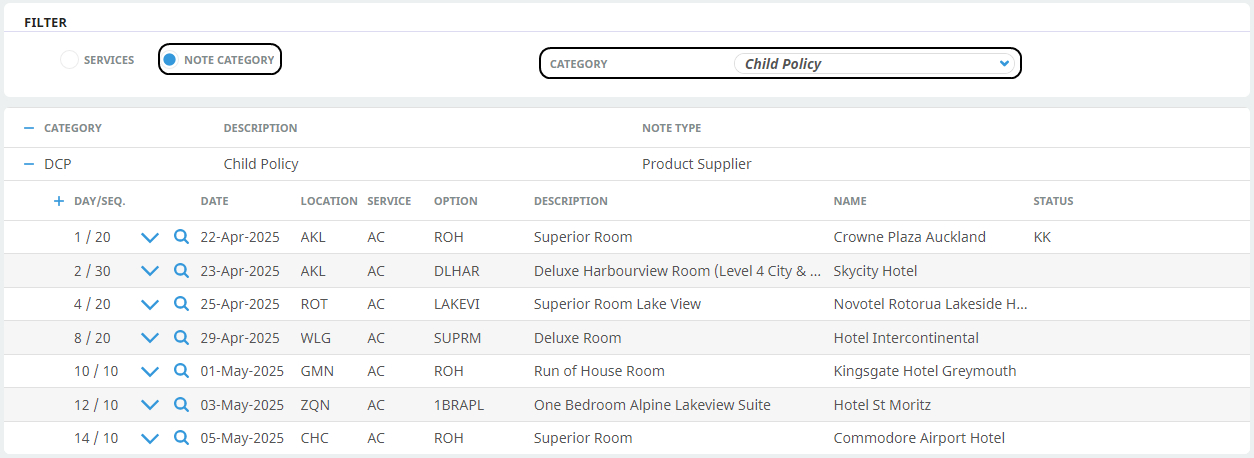
Task: Click magnifier icon for Hotel St Moritz row
Action: pyautogui.click(x=181, y=405)
